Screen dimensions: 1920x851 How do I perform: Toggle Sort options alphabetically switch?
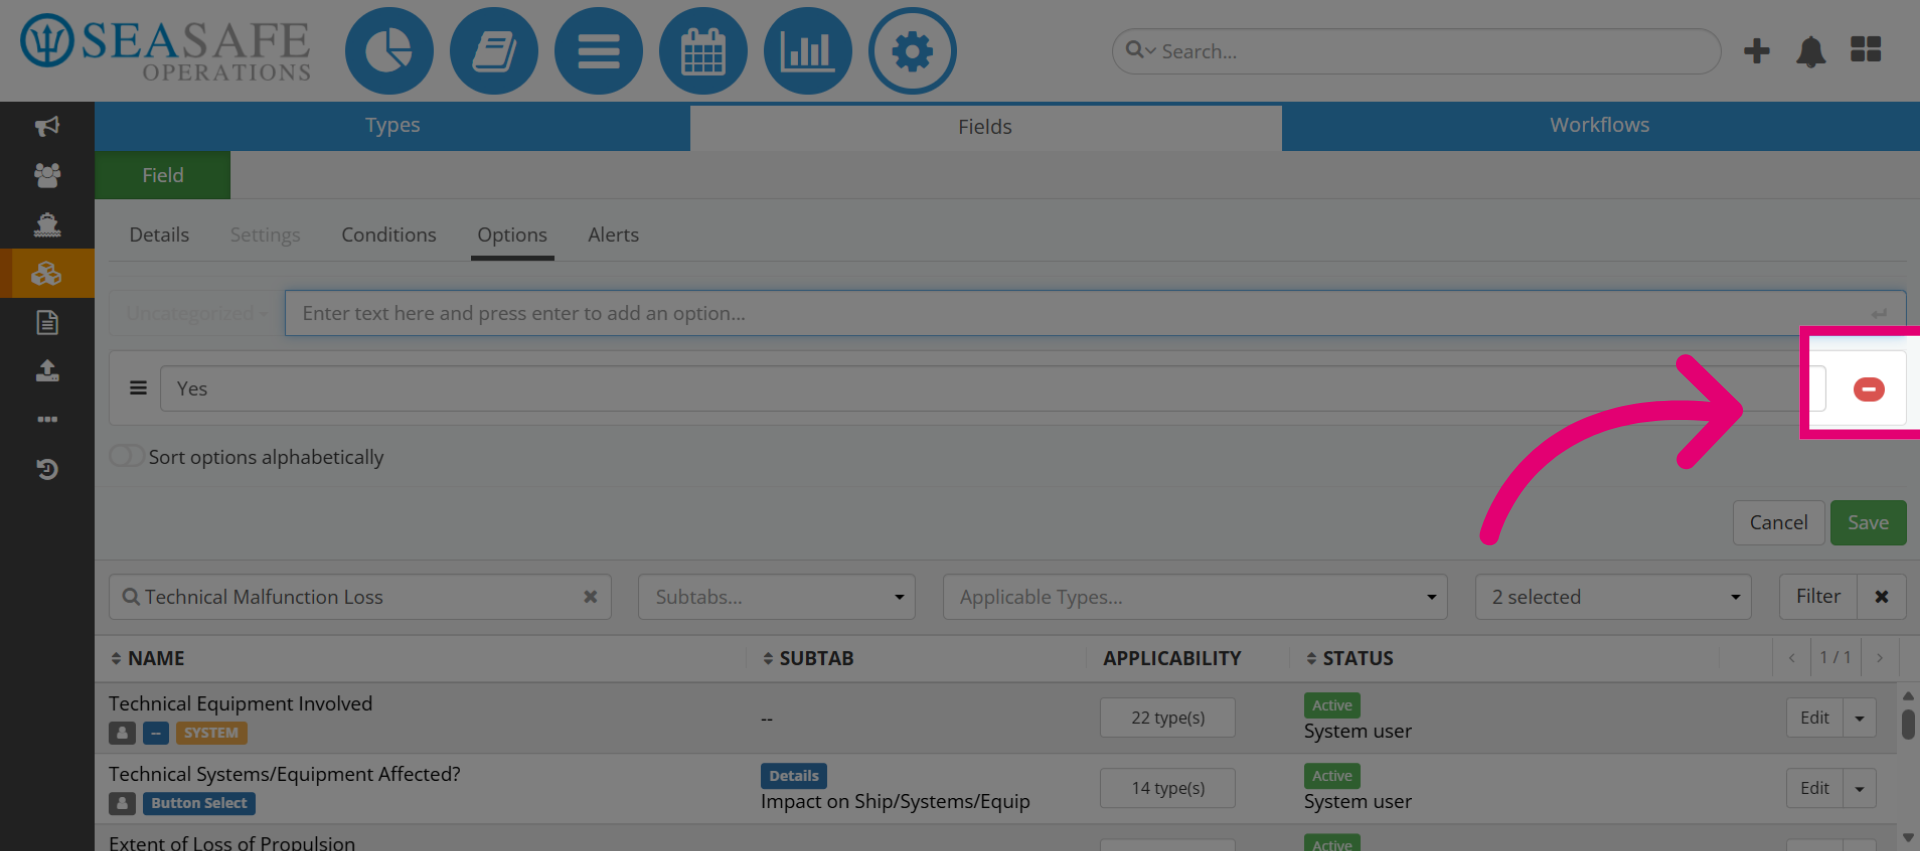[x=127, y=456]
